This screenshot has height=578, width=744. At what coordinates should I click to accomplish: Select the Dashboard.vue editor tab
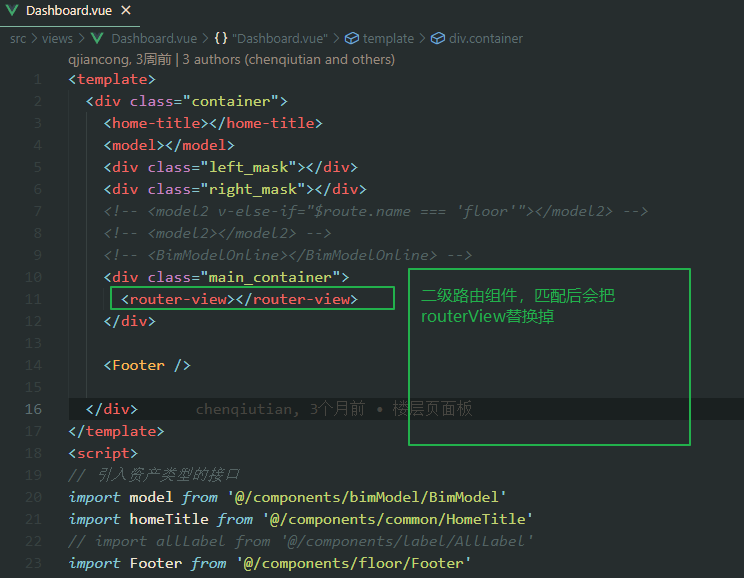click(x=70, y=11)
